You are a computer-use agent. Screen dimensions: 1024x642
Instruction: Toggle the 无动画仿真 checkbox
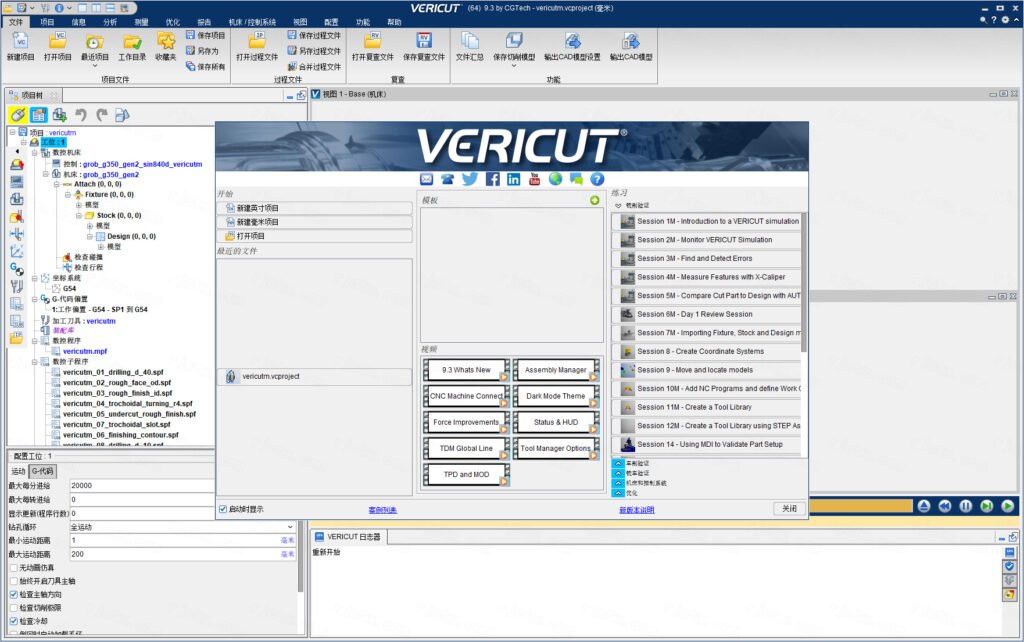coord(14,568)
